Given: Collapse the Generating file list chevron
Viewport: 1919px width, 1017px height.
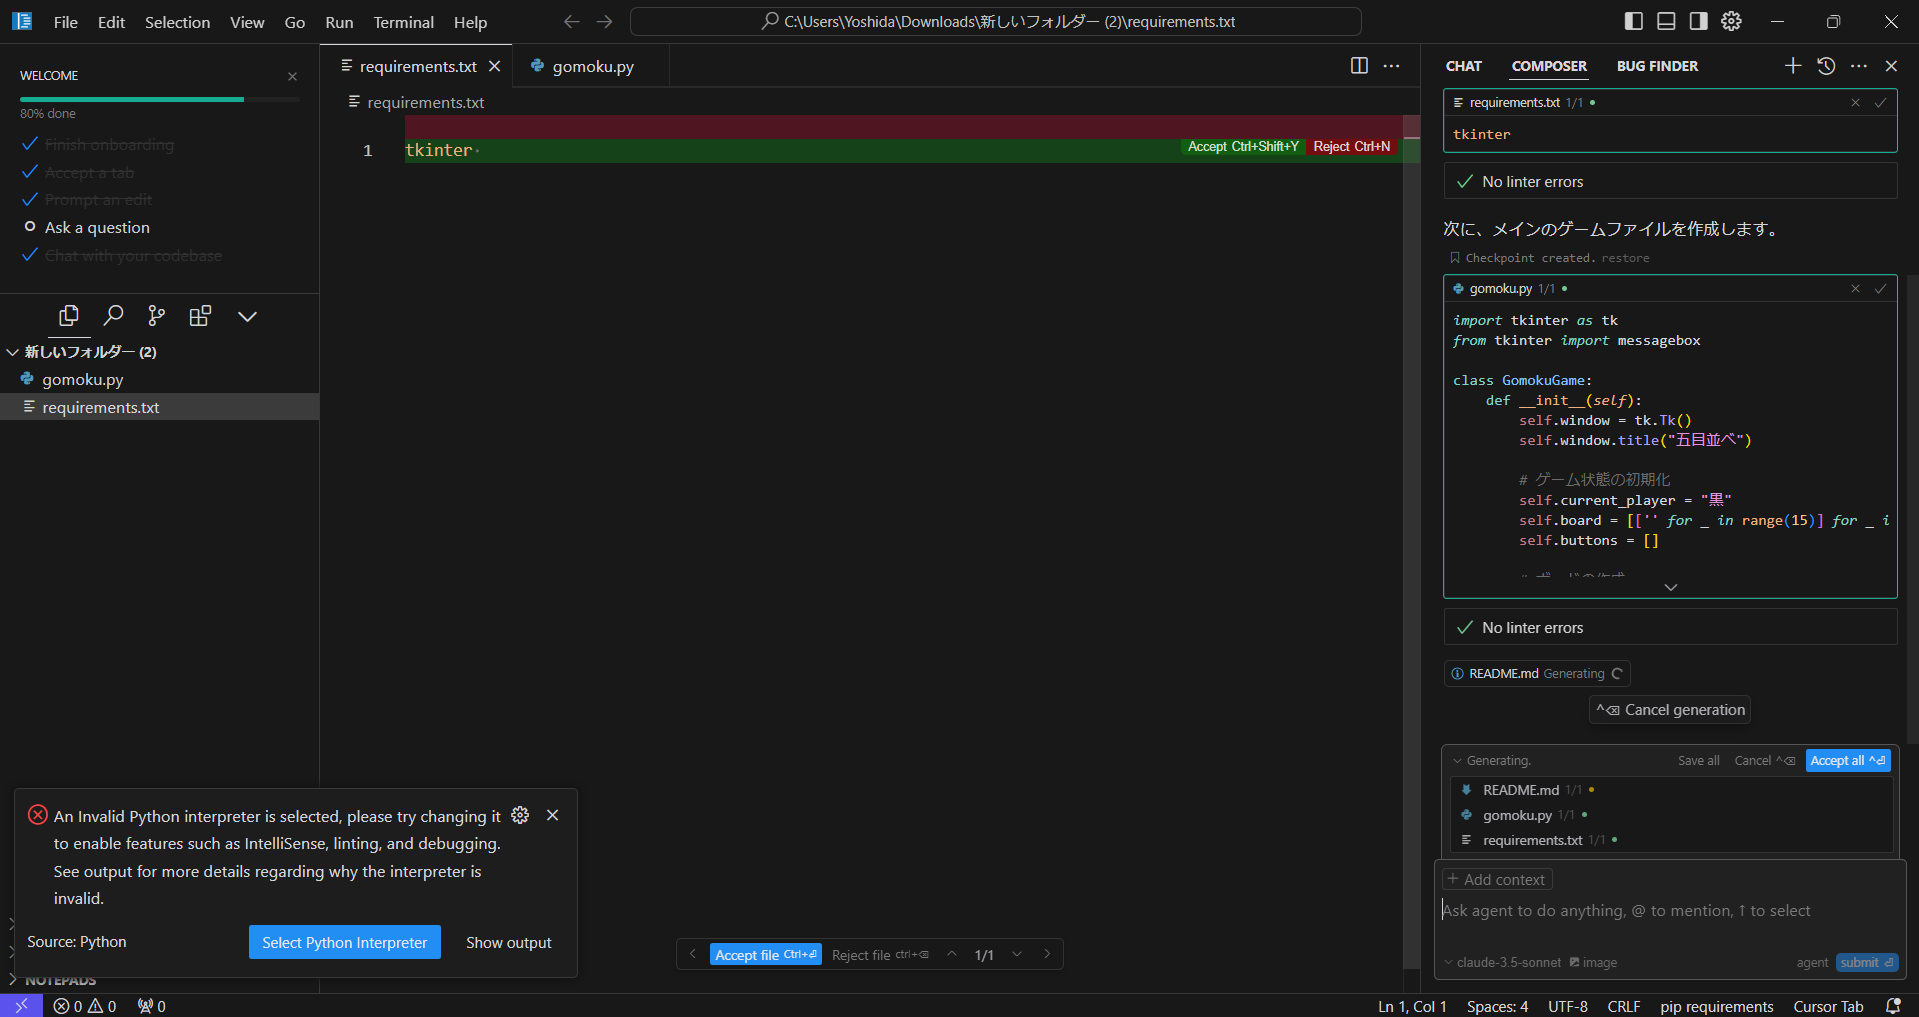Looking at the screenshot, I should tap(1457, 761).
